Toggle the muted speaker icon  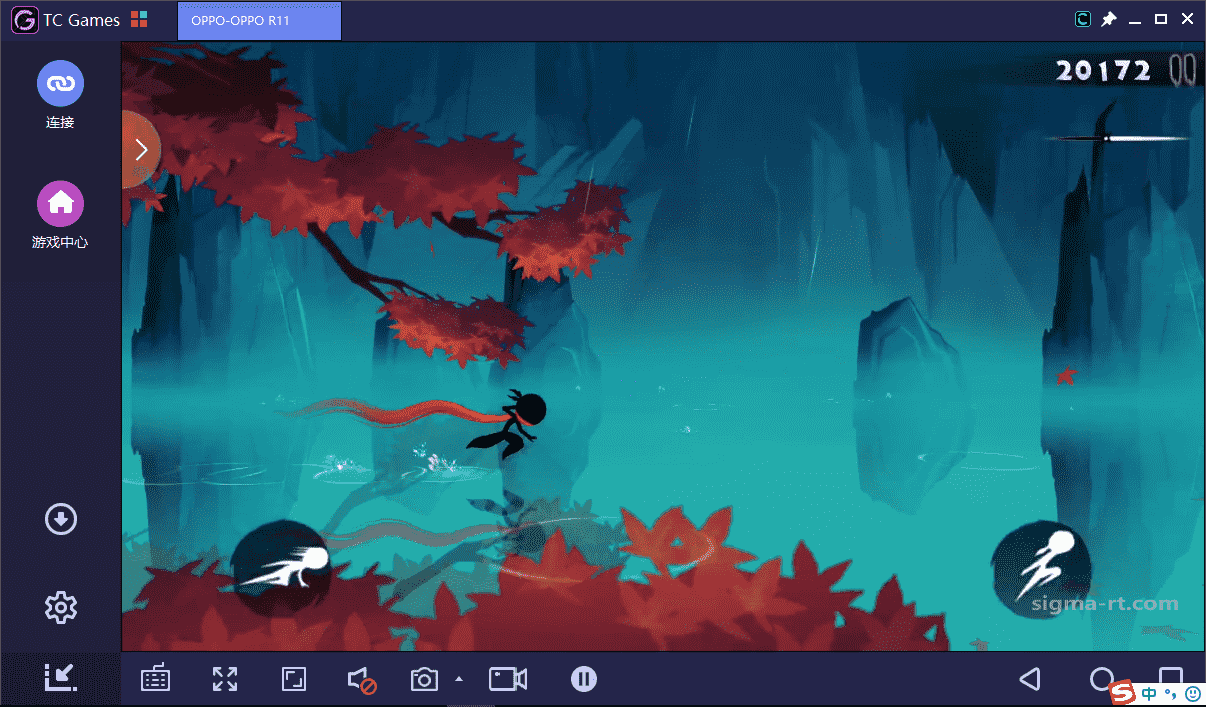tap(362, 681)
